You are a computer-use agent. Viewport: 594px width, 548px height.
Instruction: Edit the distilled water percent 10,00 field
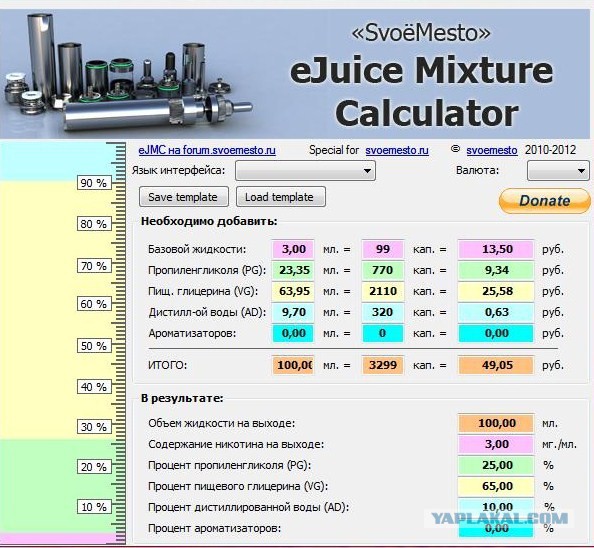click(x=496, y=507)
